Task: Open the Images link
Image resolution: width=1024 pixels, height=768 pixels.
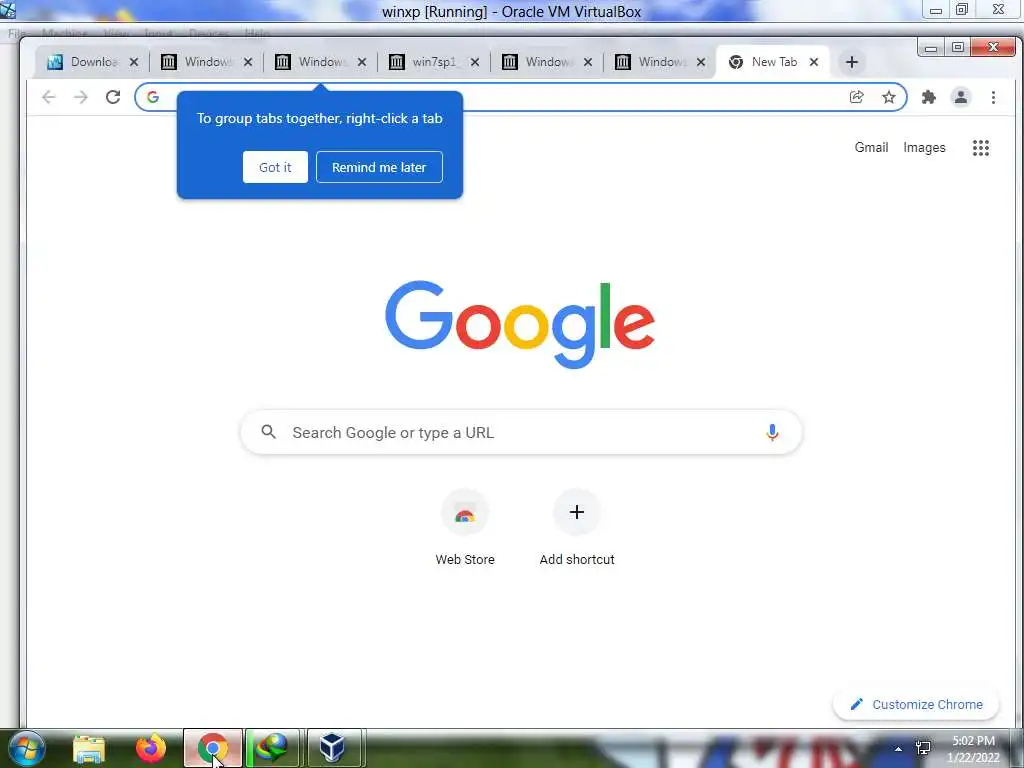Action: tap(924, 148)
